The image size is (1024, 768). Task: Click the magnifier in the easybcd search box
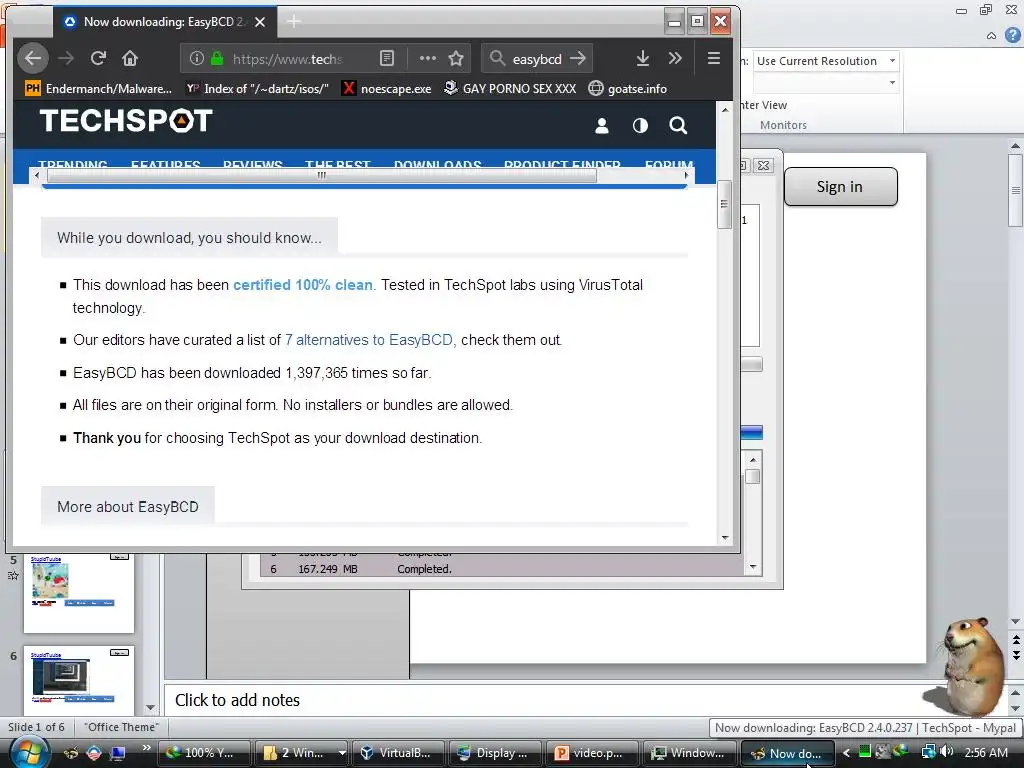click(x=497, y=59)
